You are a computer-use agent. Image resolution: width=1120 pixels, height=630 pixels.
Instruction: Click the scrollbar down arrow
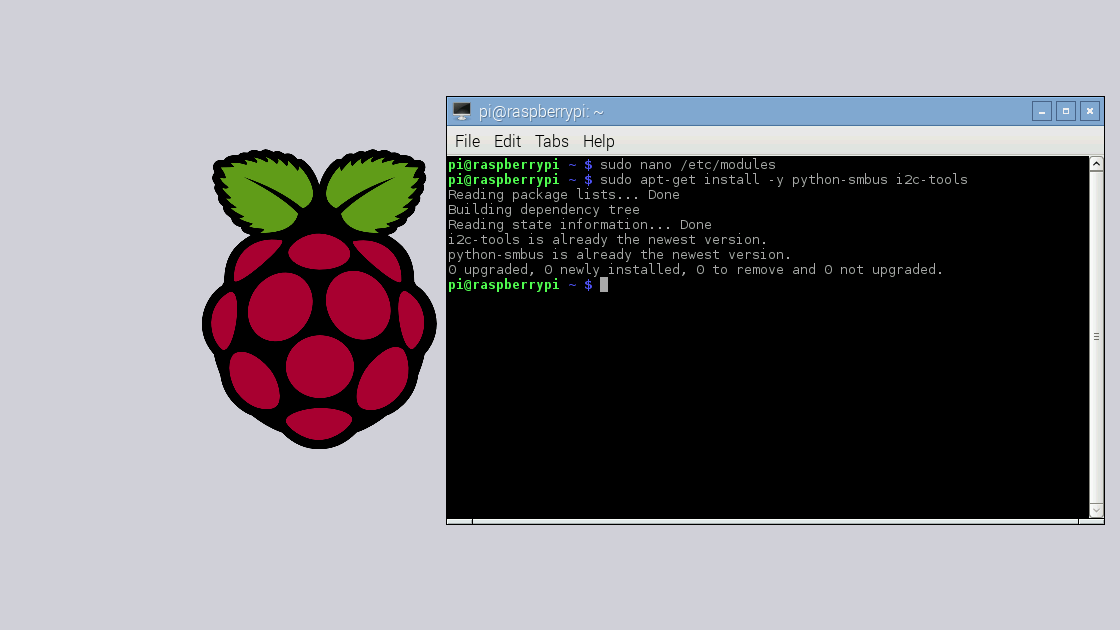1096,510
